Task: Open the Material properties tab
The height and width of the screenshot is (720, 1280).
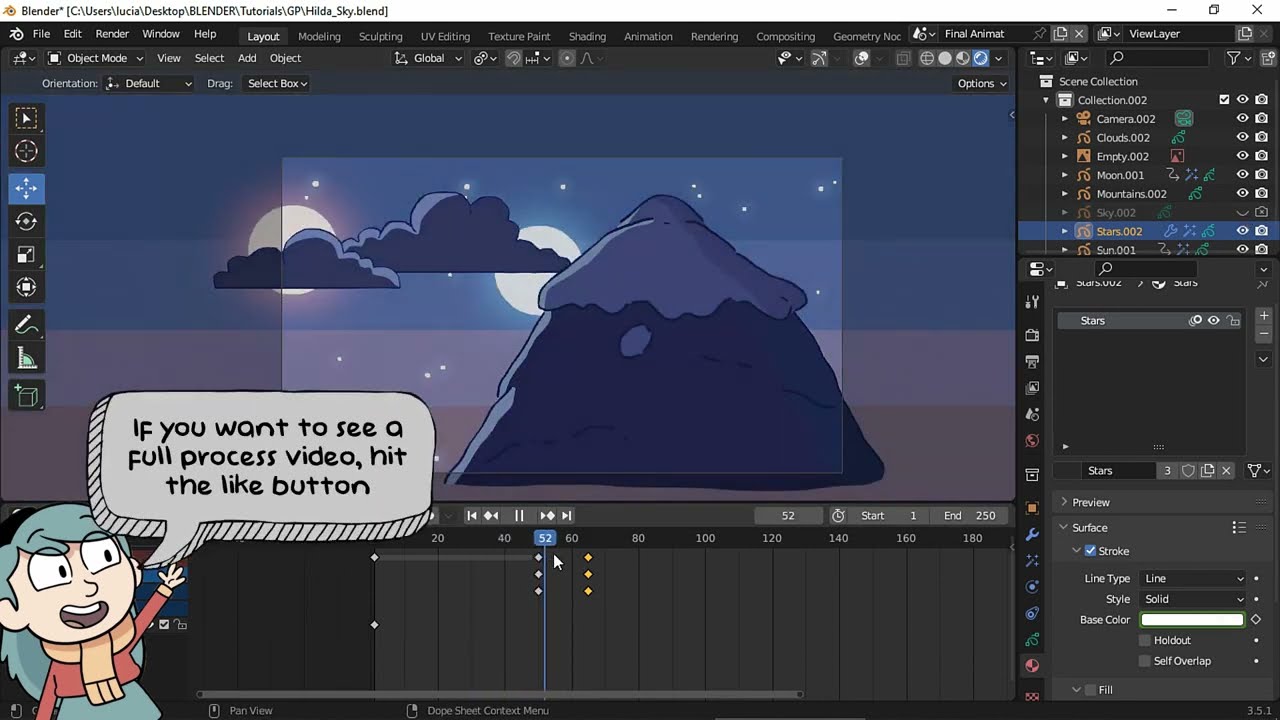Action: coord(1032,665)
